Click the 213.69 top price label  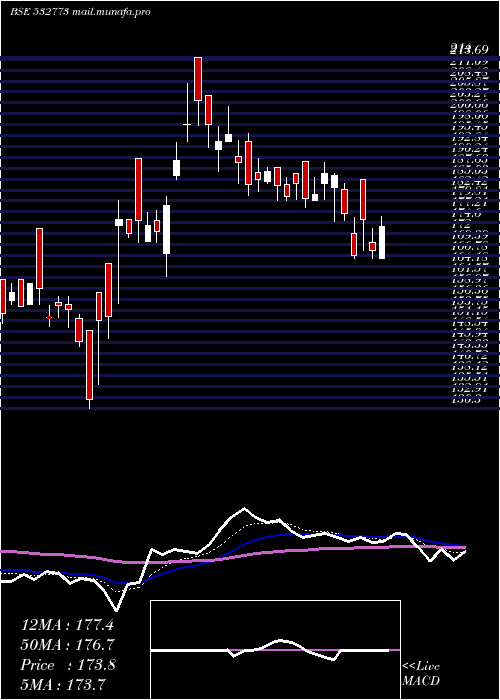point(469,49)
